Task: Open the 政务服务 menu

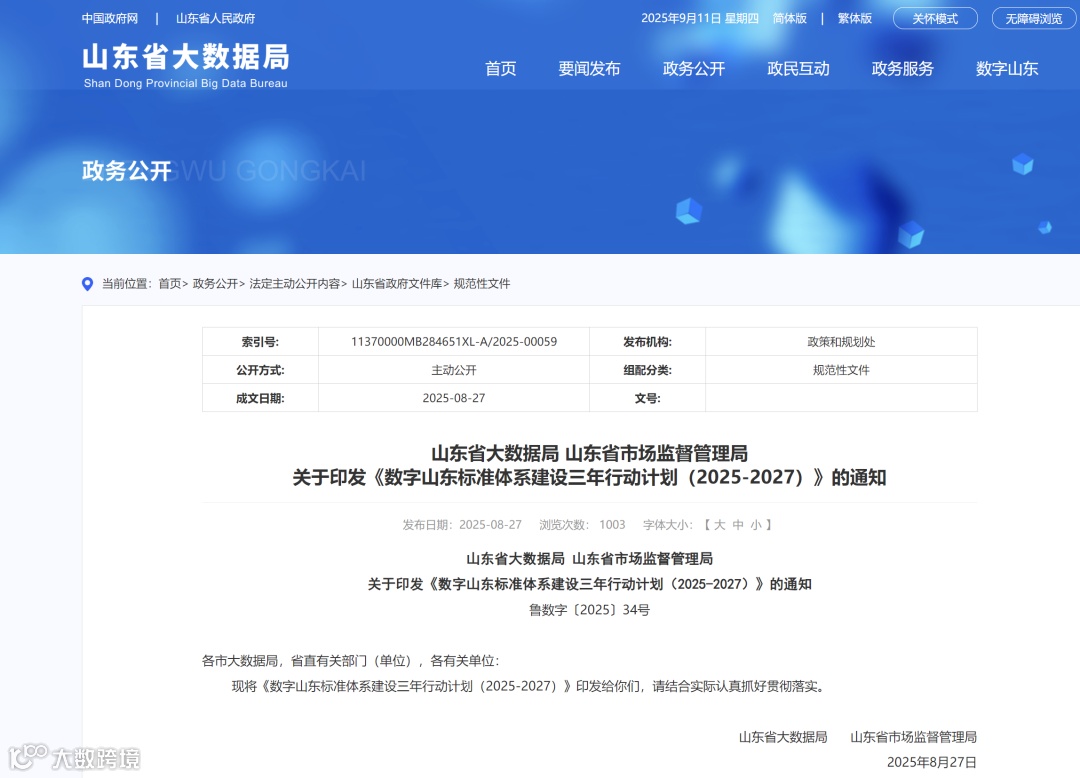Action: pos(902,69)
